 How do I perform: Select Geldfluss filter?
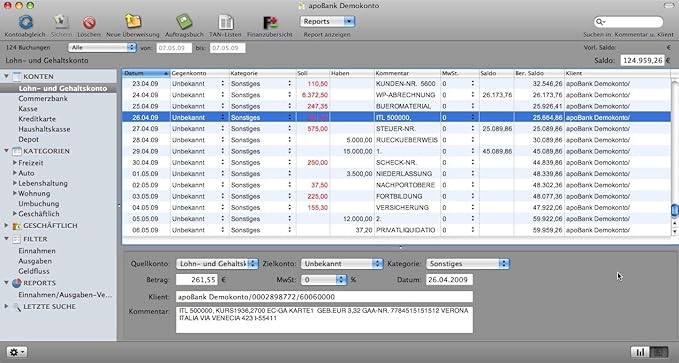tap(34, 271)
